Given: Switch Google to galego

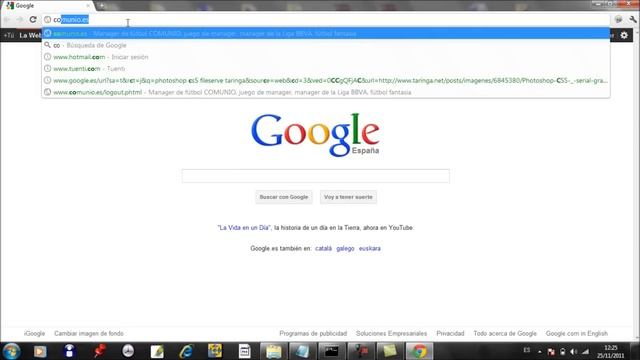Looking at the screenshot, I should click(x=345, y=248).
